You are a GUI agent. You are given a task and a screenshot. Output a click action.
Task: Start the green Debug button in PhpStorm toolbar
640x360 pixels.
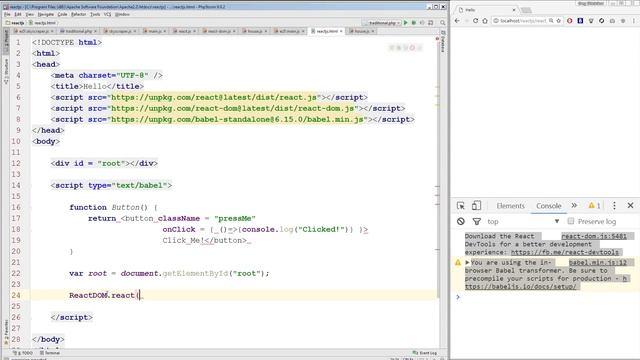413,23
